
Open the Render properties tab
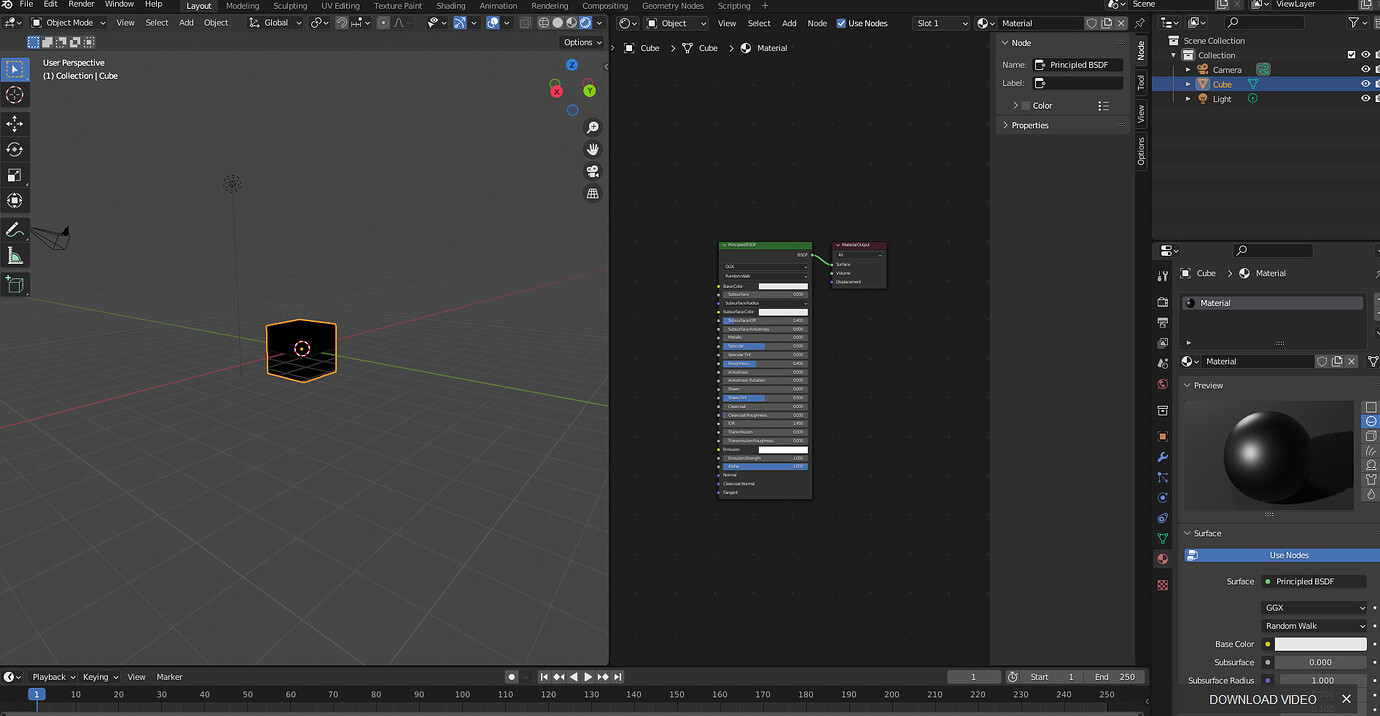pyautogui.click(x=1162, y=301)
